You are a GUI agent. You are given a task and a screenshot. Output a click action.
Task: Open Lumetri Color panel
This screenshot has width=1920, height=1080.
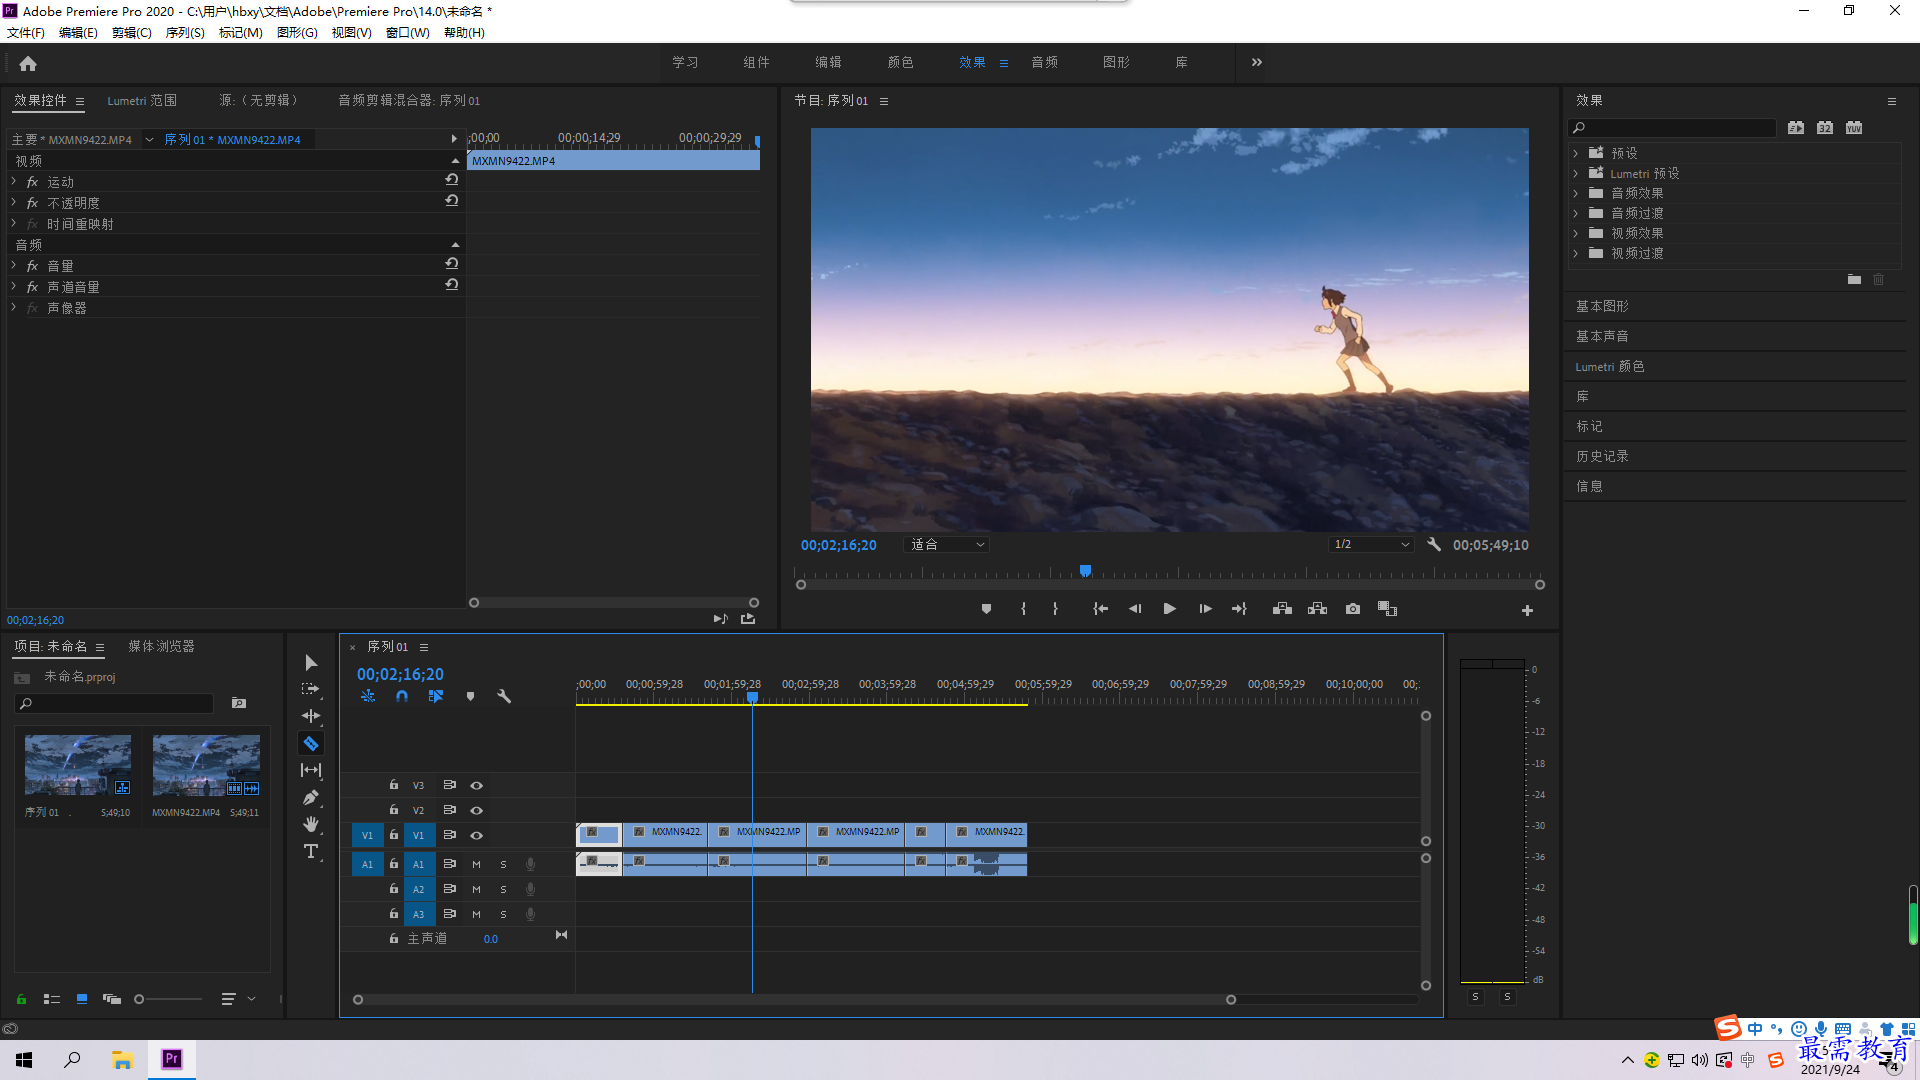tap(1610, 366)
